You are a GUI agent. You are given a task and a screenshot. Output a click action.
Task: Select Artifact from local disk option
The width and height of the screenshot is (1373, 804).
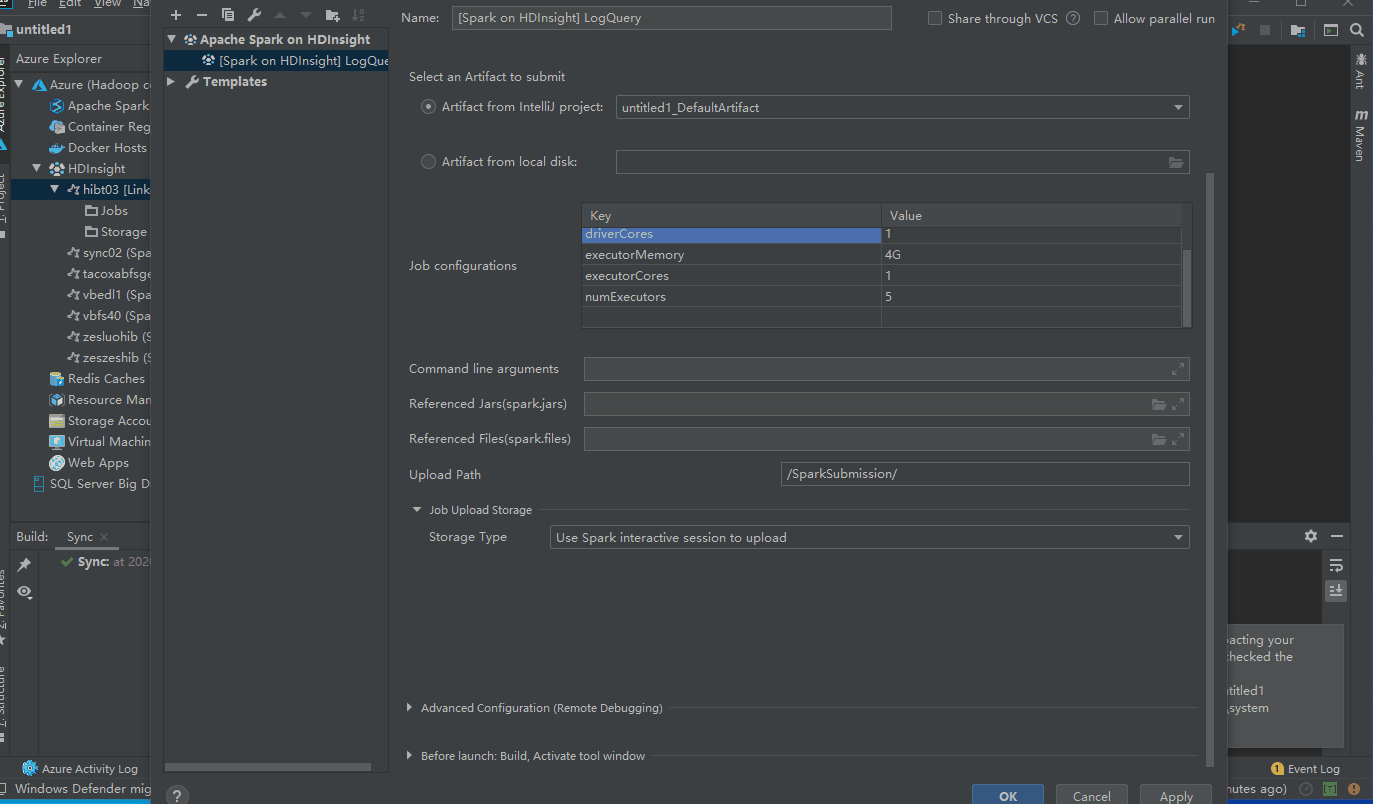tap(428, 161)
